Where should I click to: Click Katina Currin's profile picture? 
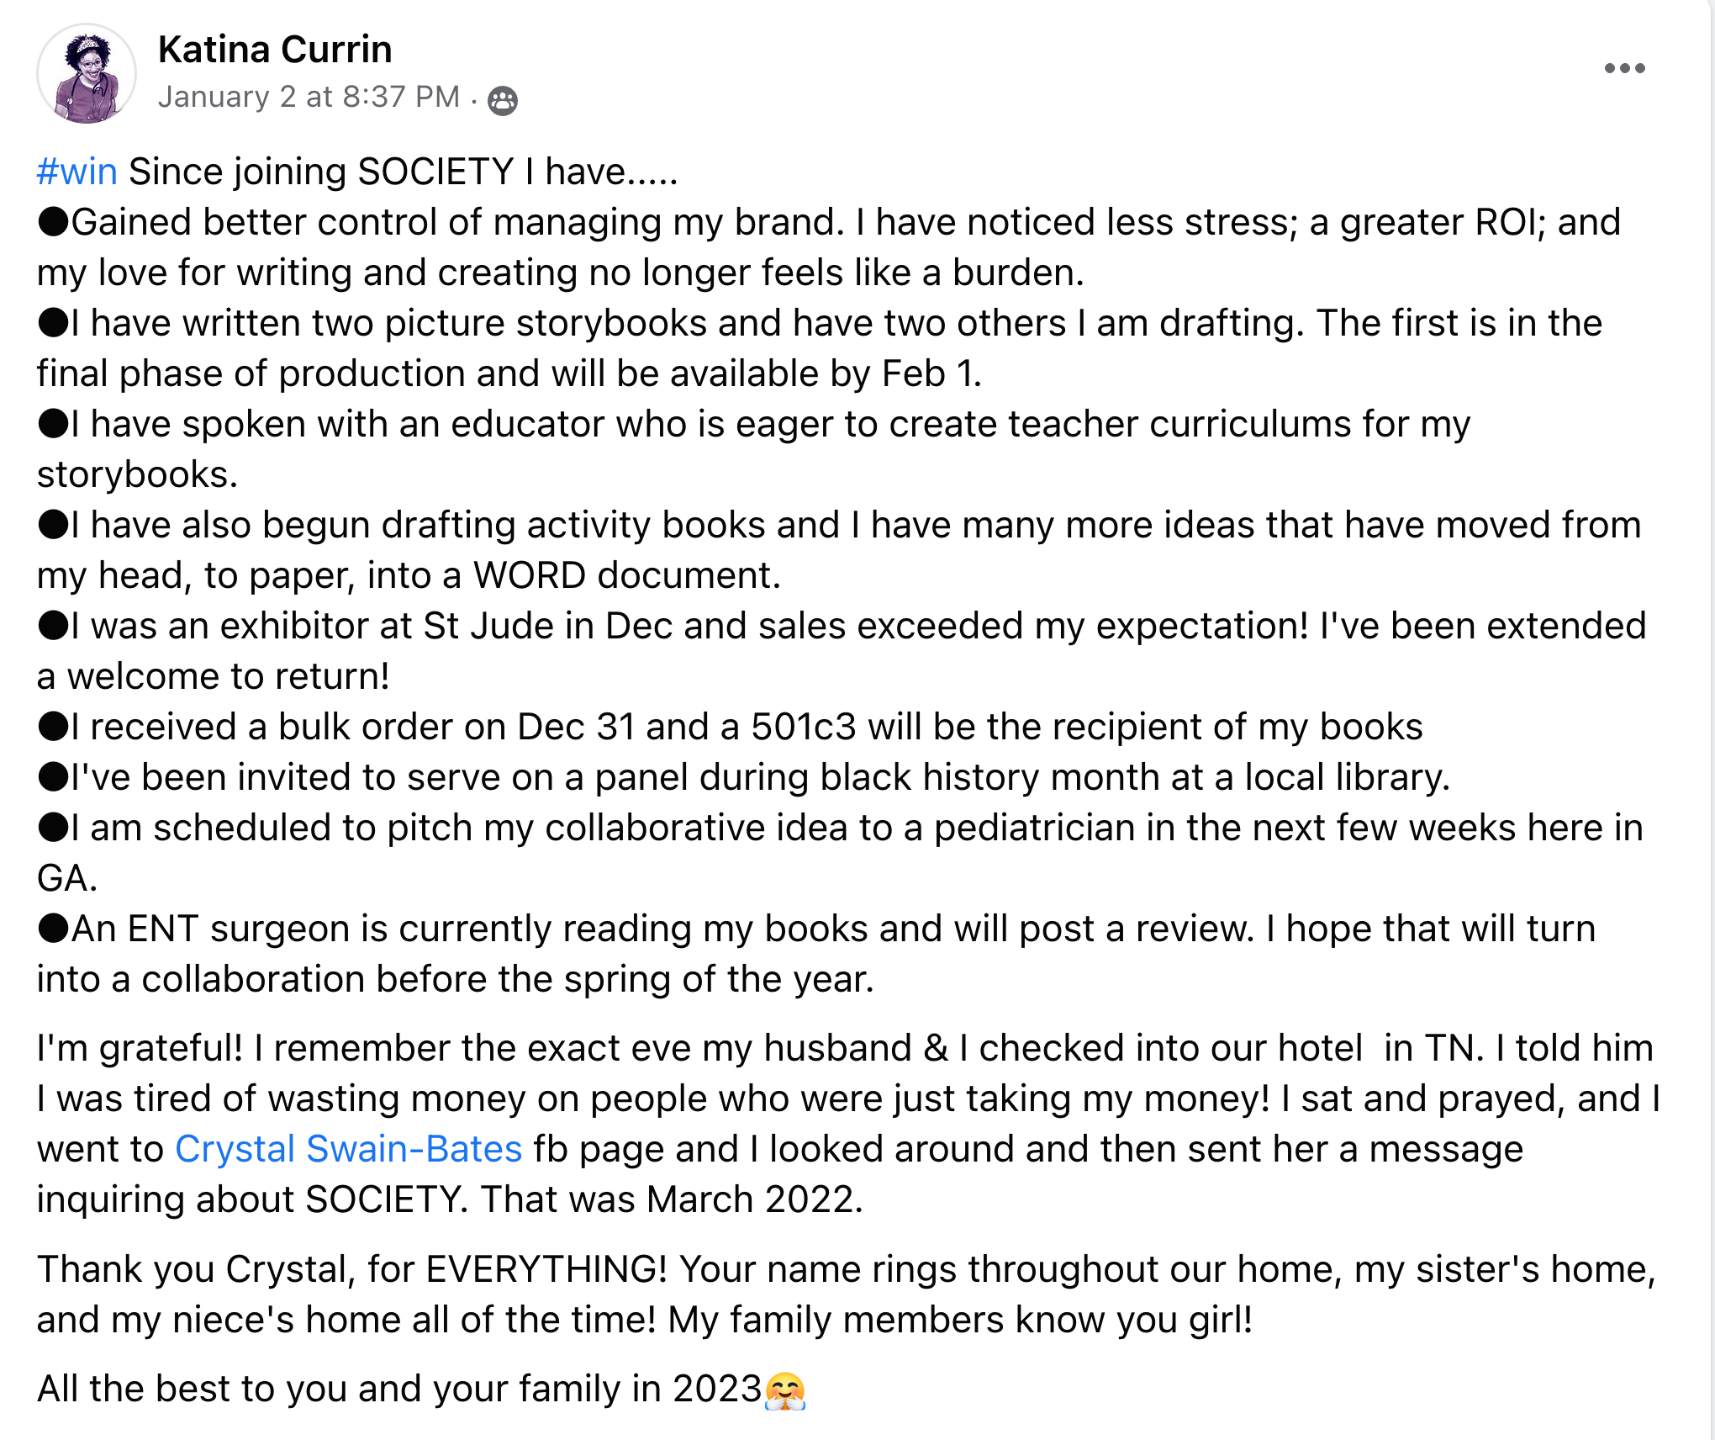coord(86,74)
